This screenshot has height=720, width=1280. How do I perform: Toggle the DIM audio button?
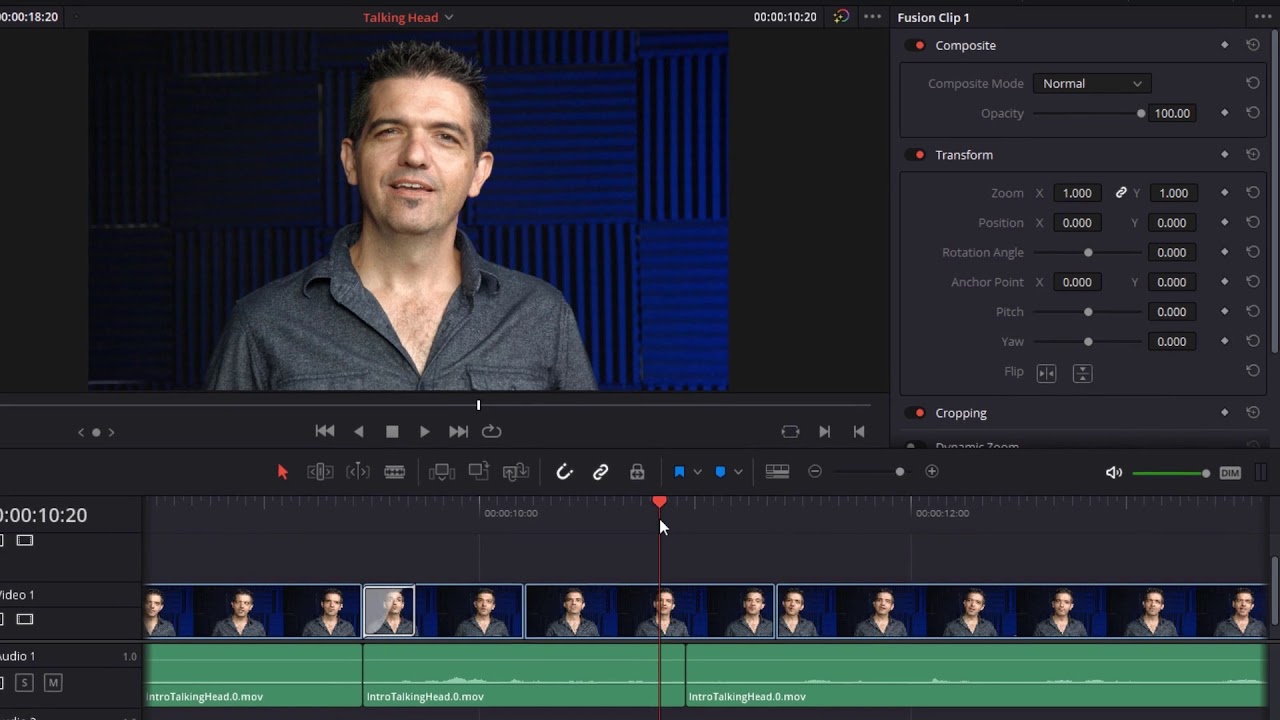(1230, 473)
